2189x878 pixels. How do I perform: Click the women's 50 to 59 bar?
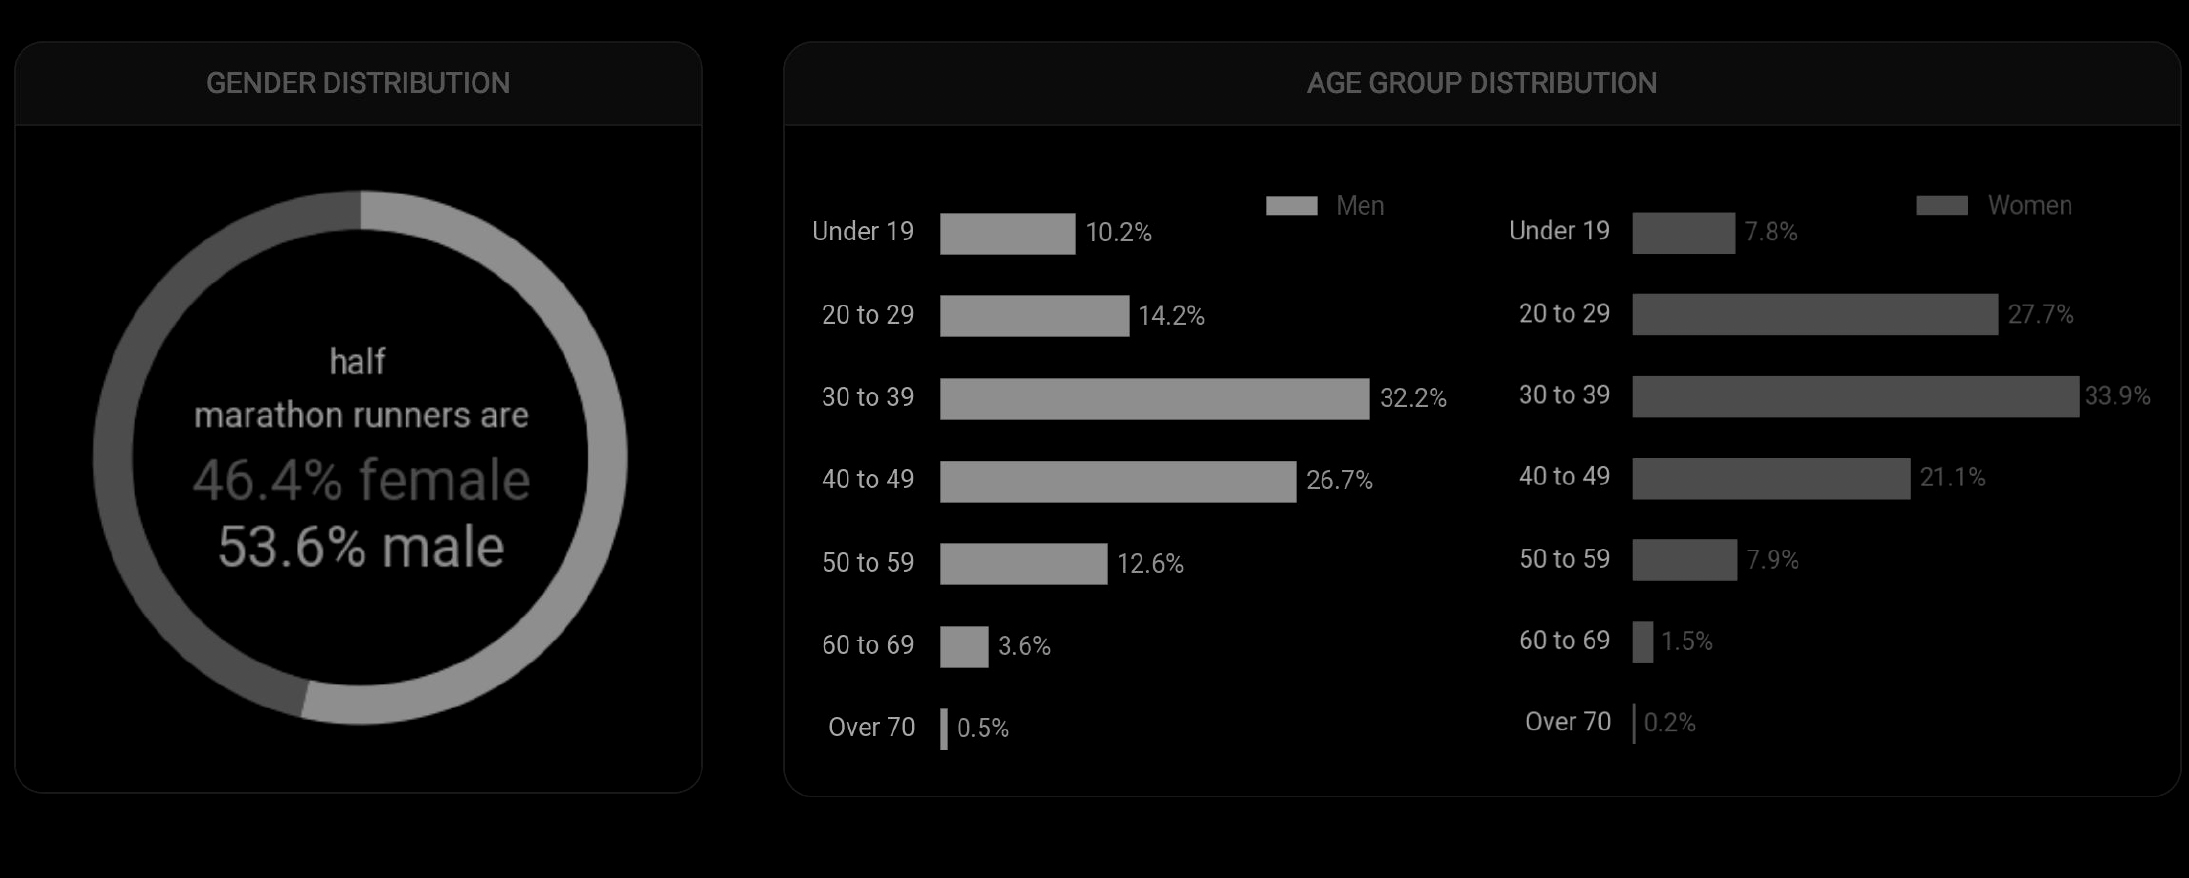(x=1684, y=560)
